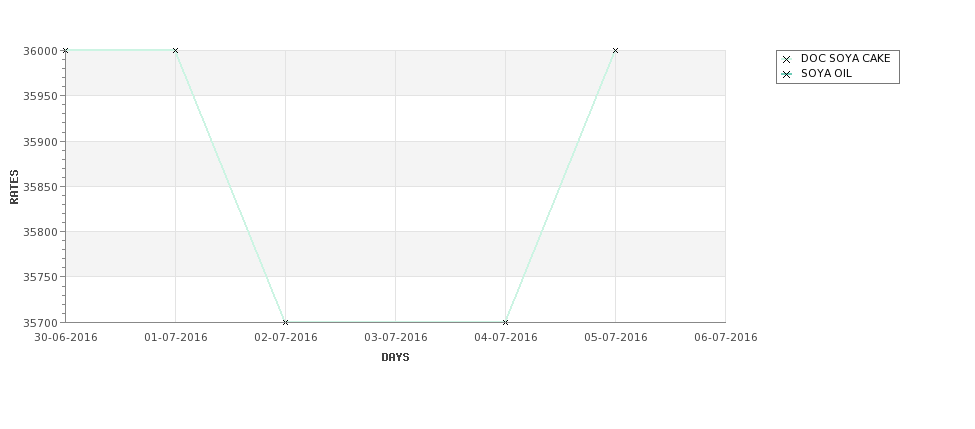Click the SOYA OIL legend marker
The image size is (975, 429).
[x=787, y=74]
